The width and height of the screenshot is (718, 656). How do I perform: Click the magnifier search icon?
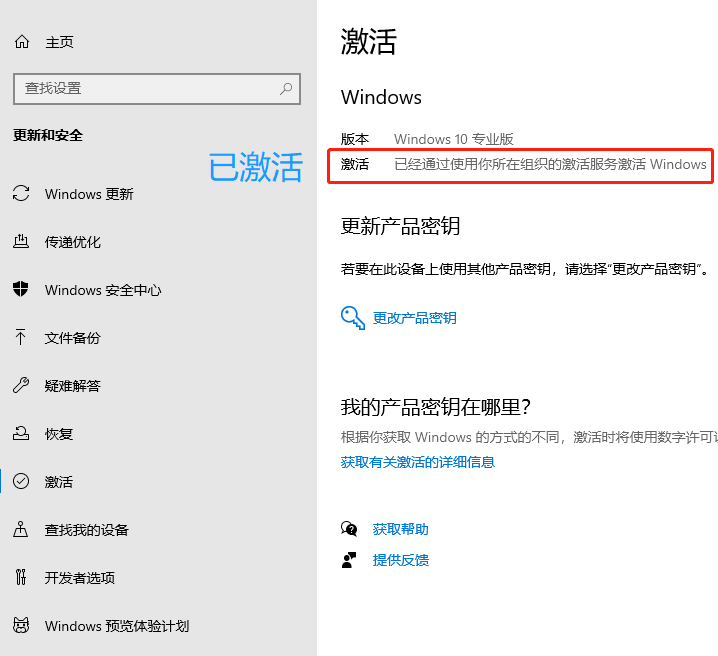point(286,88)
